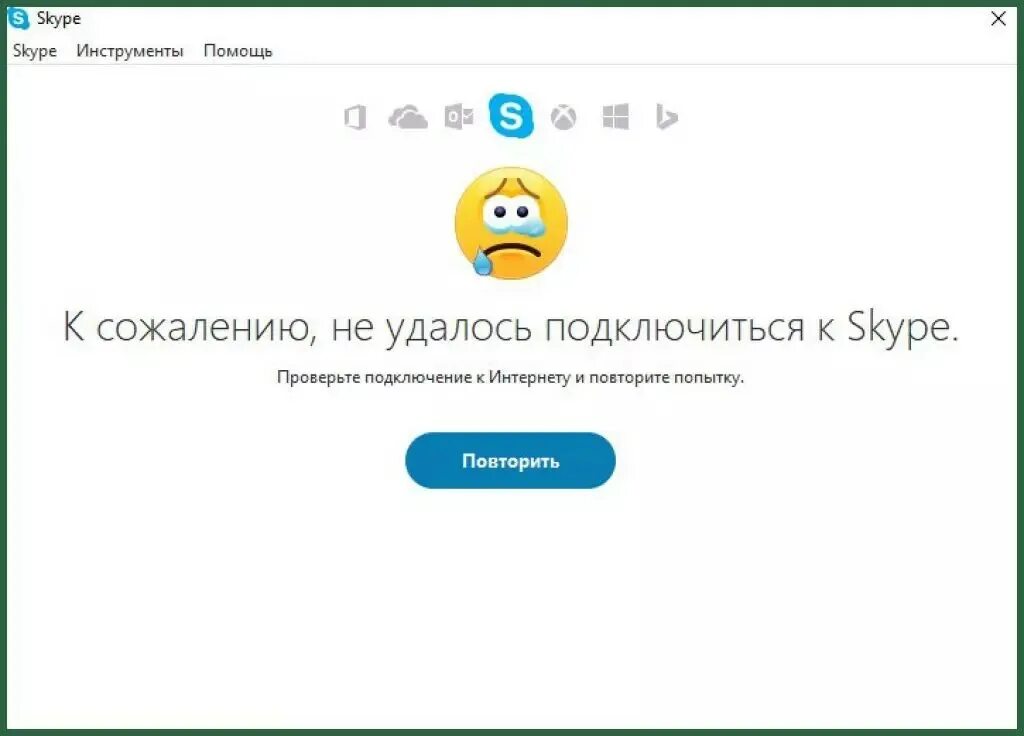Open the Помощь menu
The height and width of the screenshot is (736, 1024).
(x=238, y=51)
